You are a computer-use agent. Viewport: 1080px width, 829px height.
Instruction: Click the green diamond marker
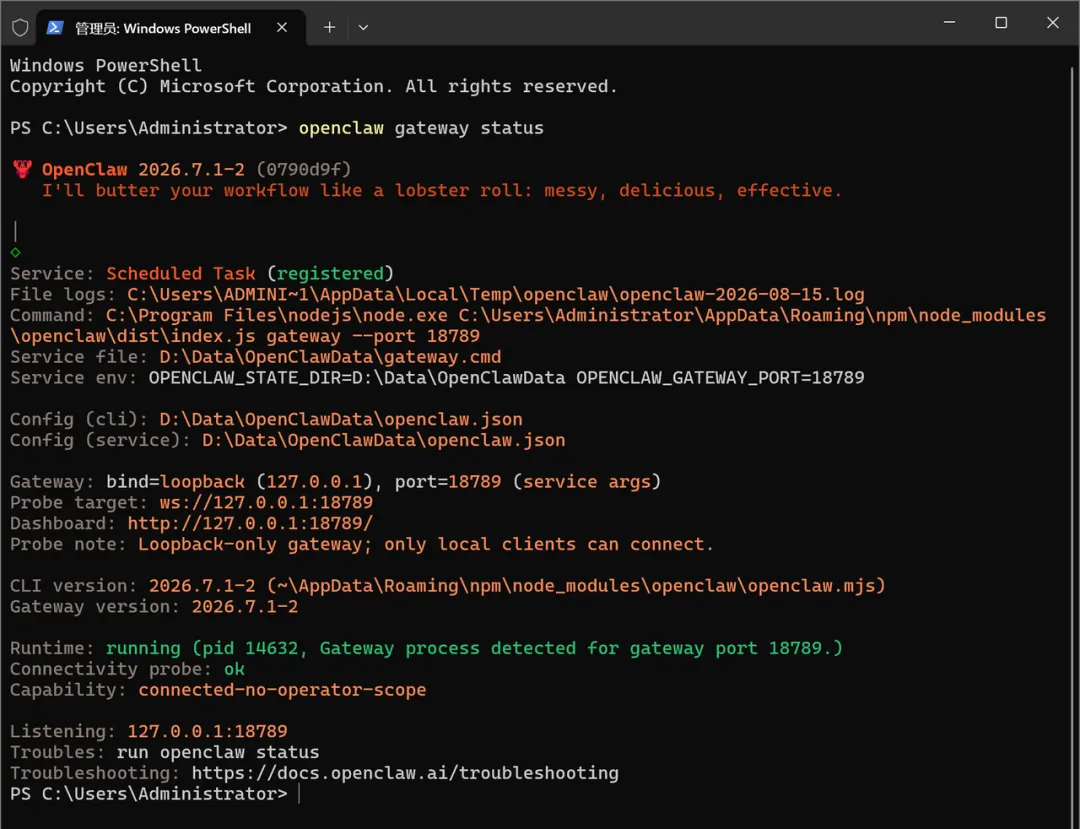pos(15,253)
